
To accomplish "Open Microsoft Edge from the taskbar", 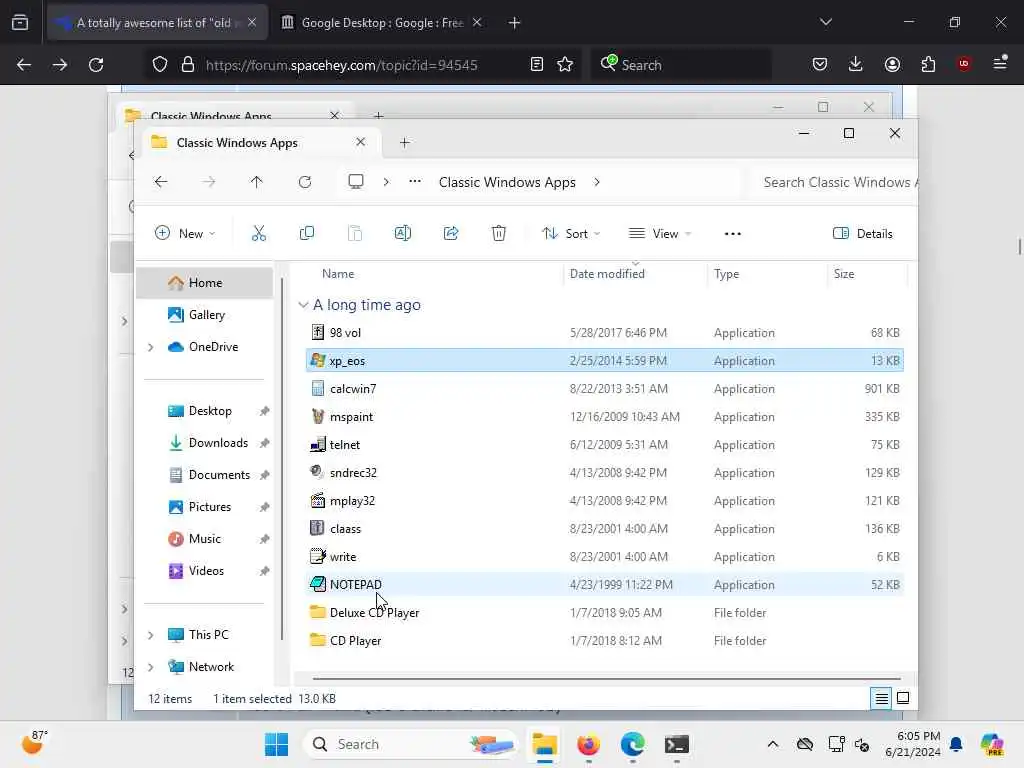I will (x=632, y=744).
